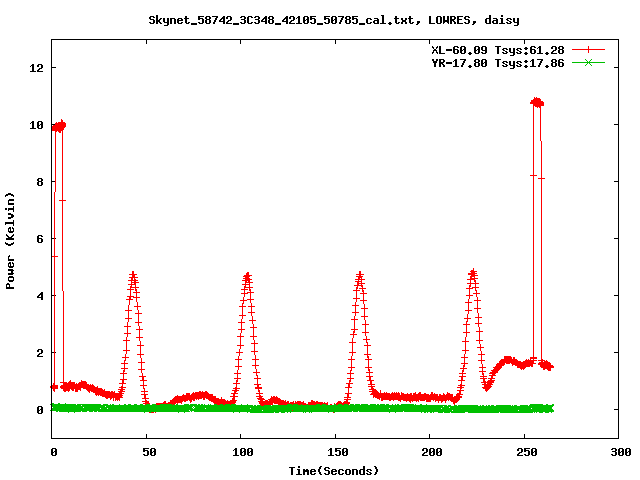The height and width of the screenshot is (480, 640).
Task: Click the y-axis tick label 12
Action: (36, 68)
